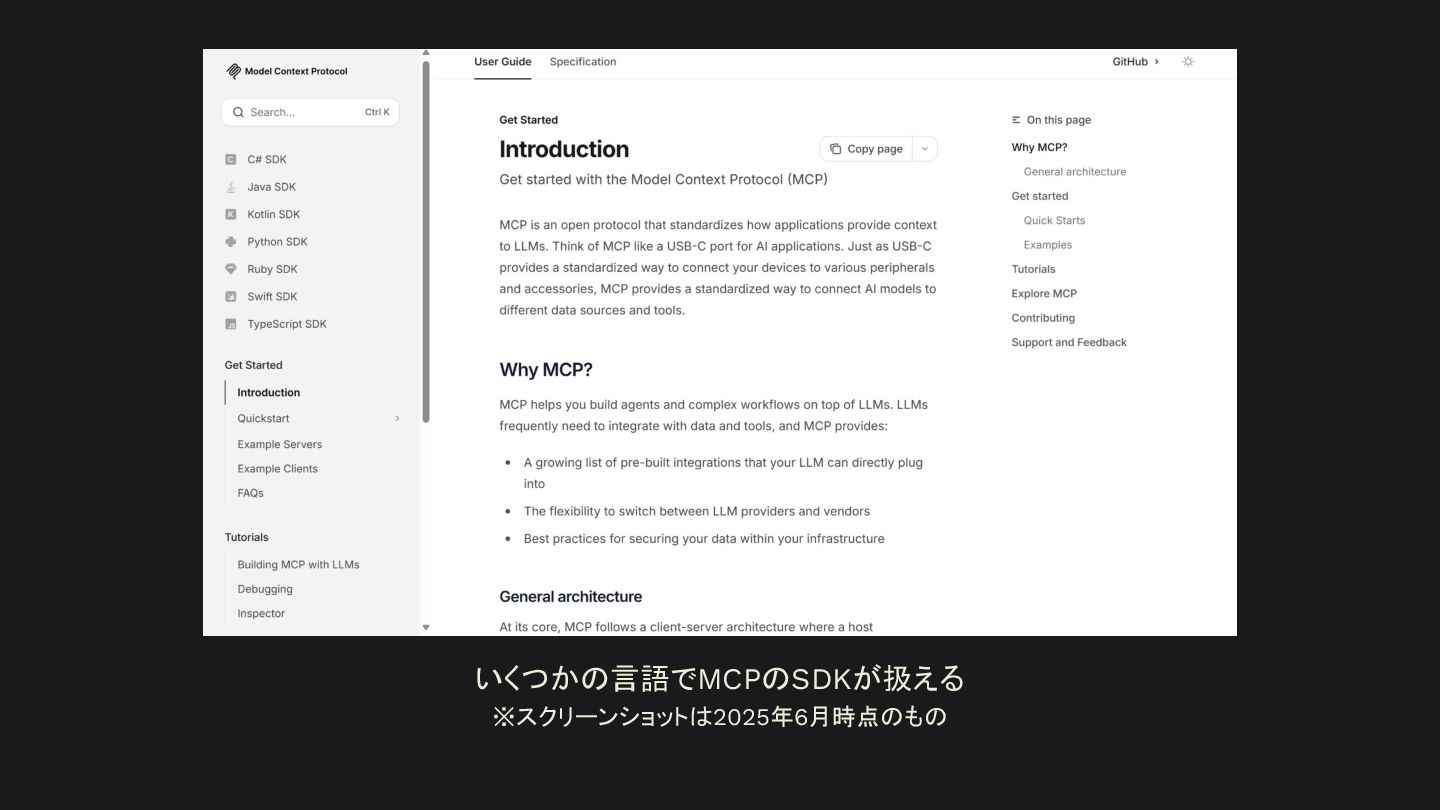Open C# SDK in sidebar
This screenshot has width=1440, height=810.
[x=267, y=159]
